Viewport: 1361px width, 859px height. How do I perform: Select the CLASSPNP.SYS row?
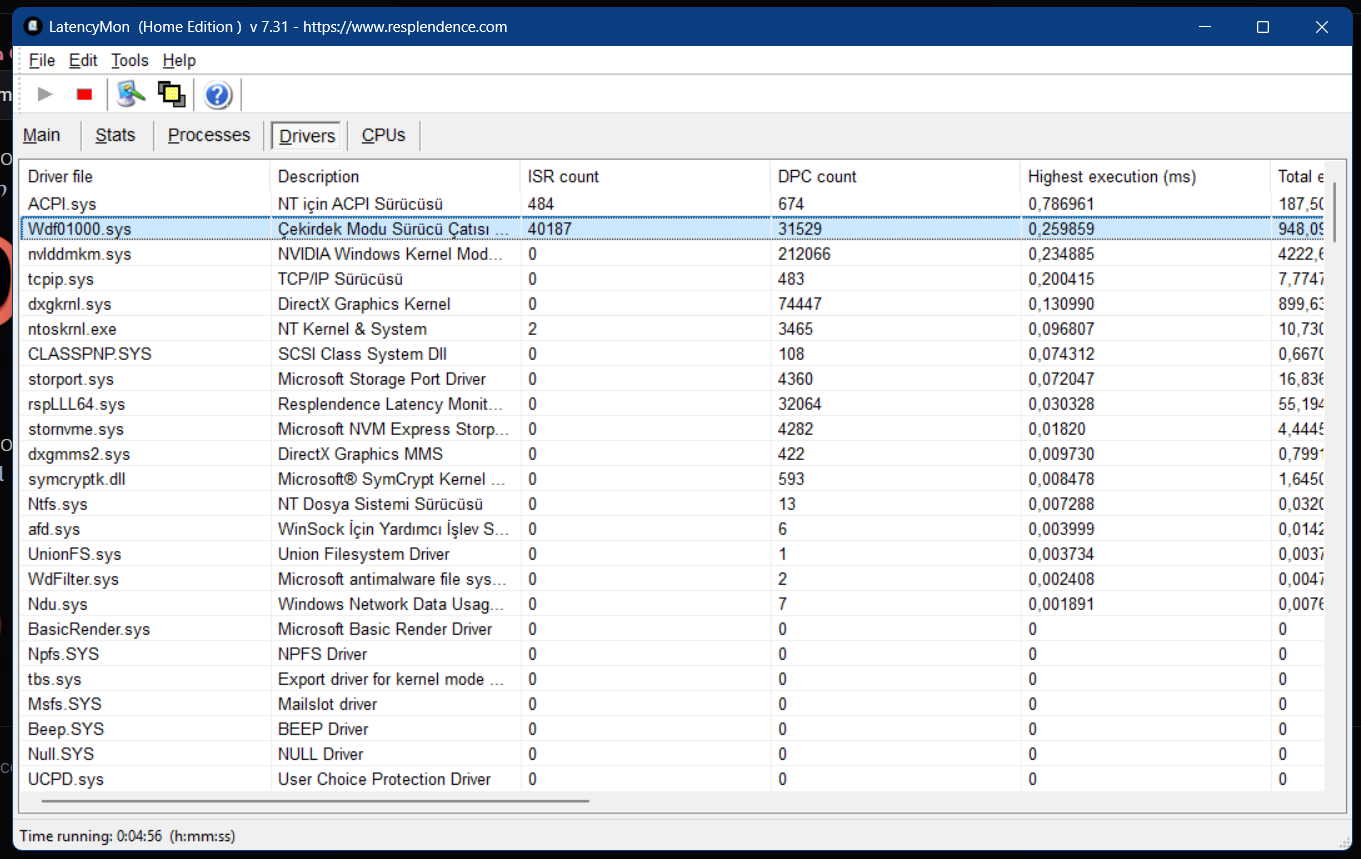pyautogui.click(x=672, y=354)
